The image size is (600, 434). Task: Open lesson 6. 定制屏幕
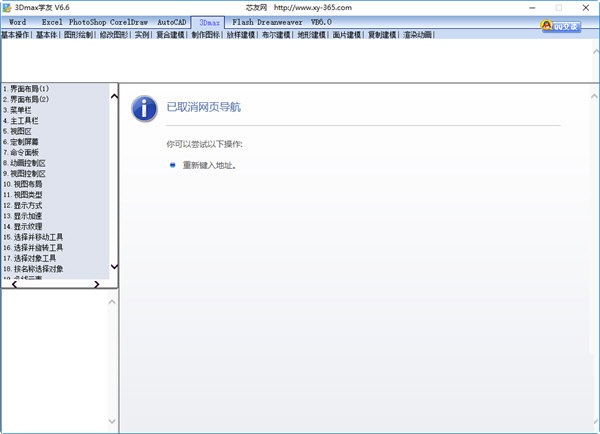click(x=21, y=142)
